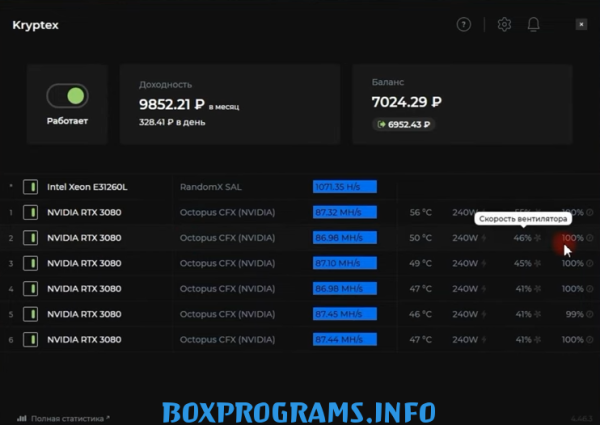Click the bar chart icon beside Полная статистика
Screen dimensions: 600x425
tap(22, 418)
